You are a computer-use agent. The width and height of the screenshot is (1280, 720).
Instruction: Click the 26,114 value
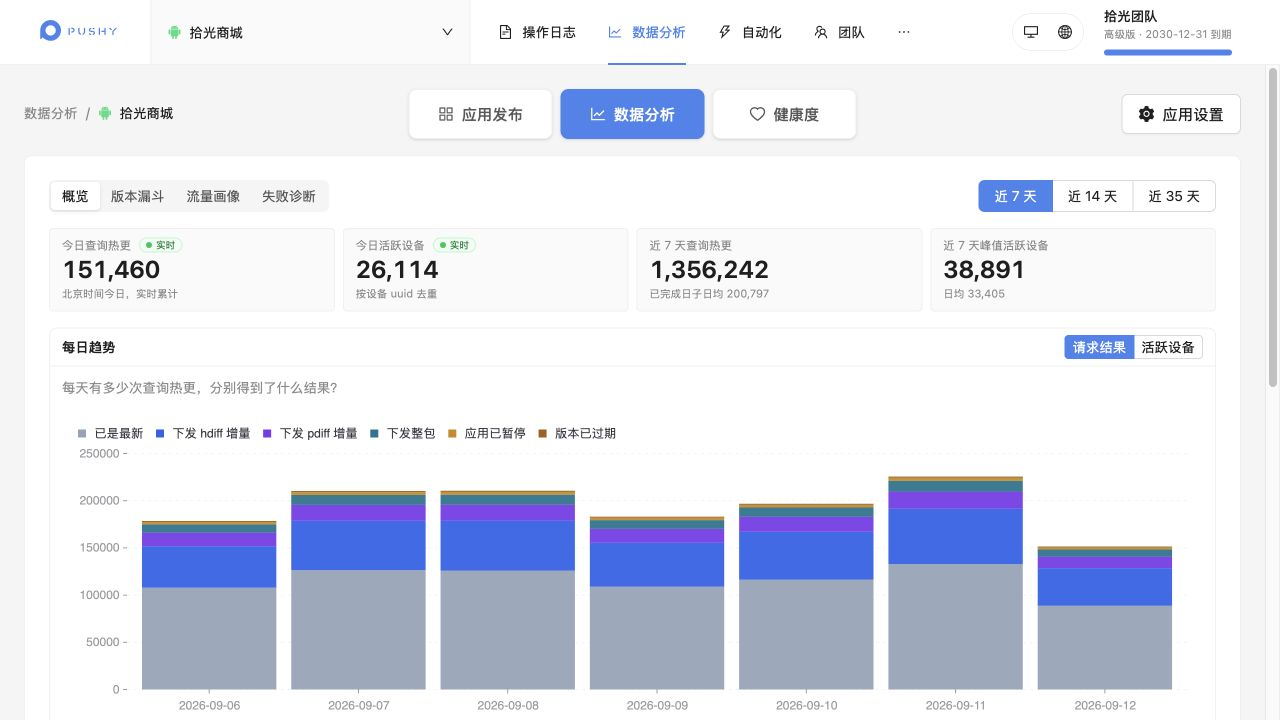(397, 269)
